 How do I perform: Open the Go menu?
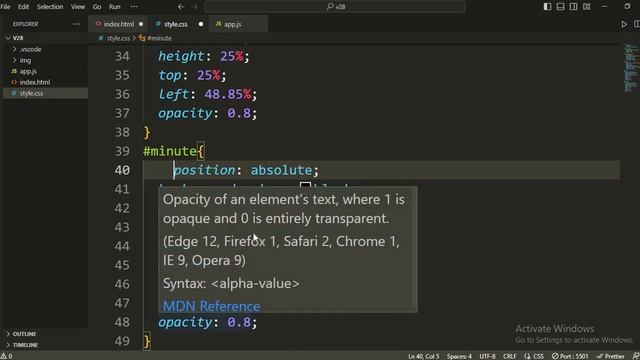[x=97, y=7]
